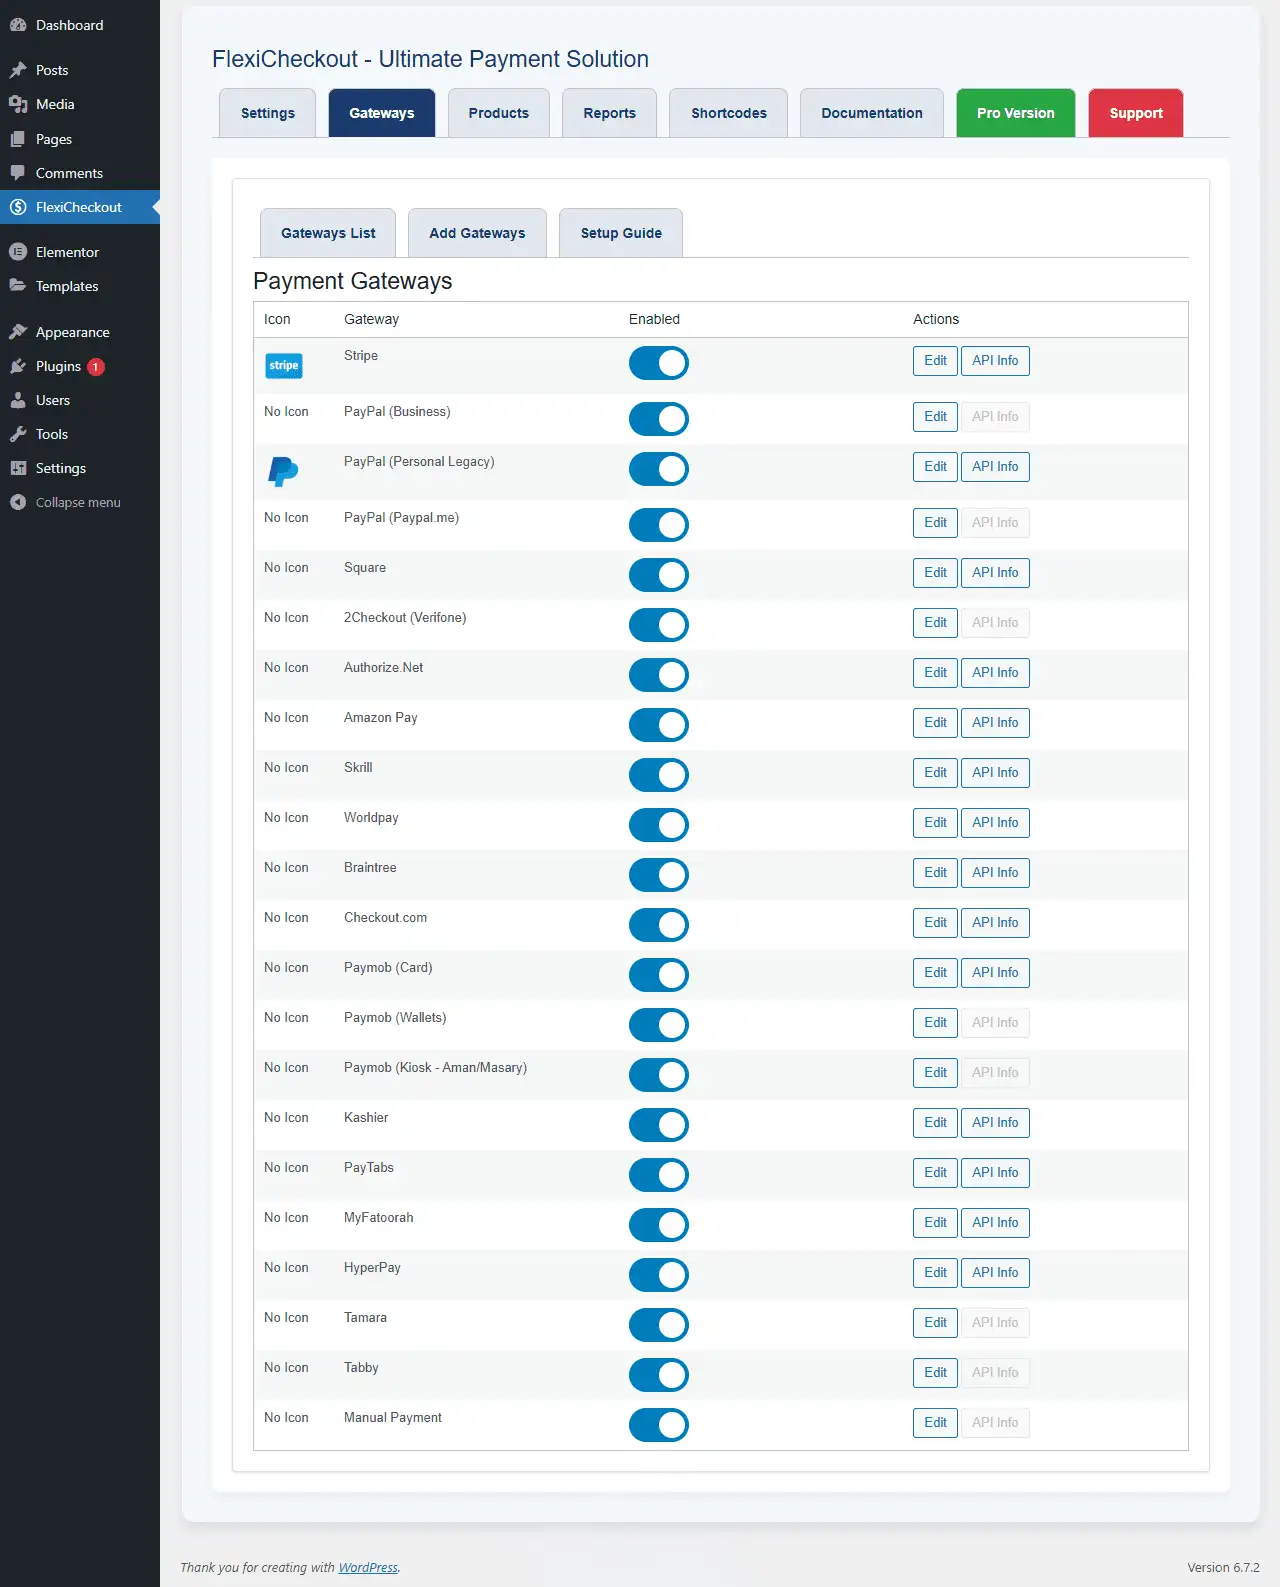Open API Info for Authorize.Net

coord(995,673)
